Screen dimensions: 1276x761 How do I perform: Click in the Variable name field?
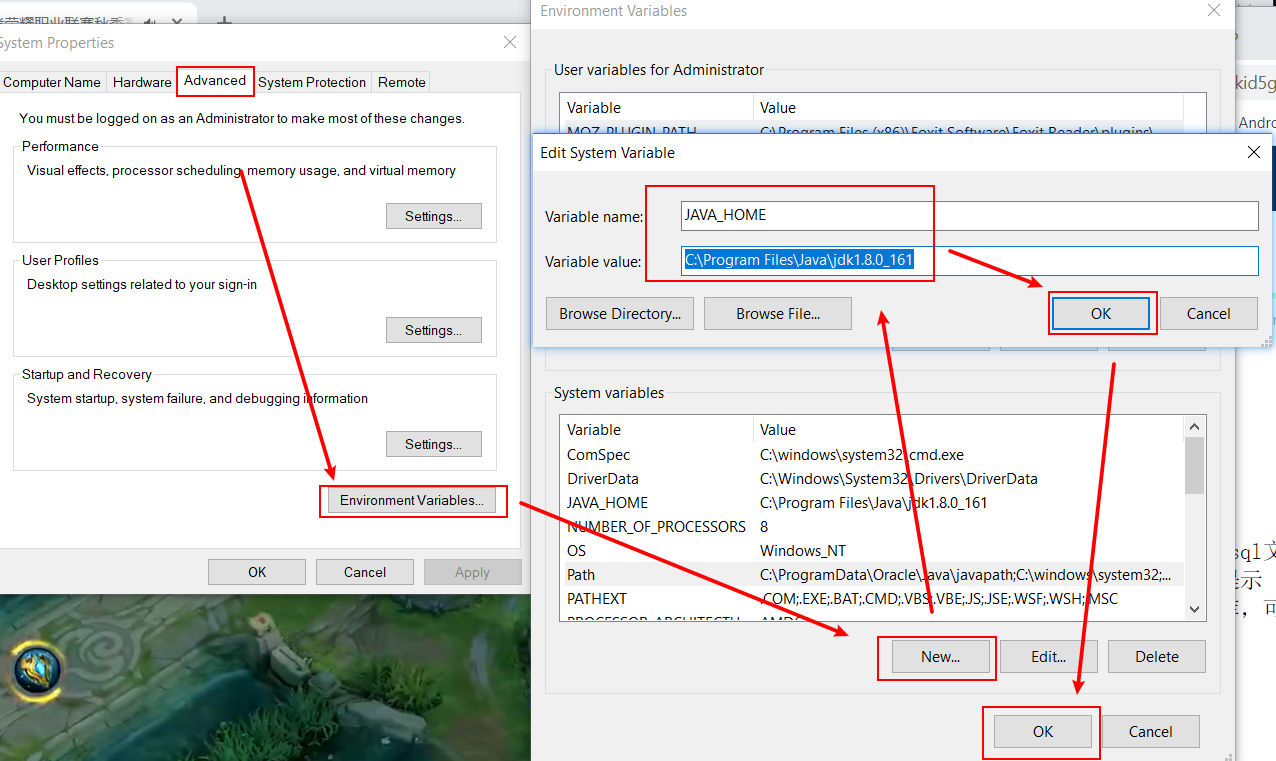pyautogui.click(x=968, y=215)
